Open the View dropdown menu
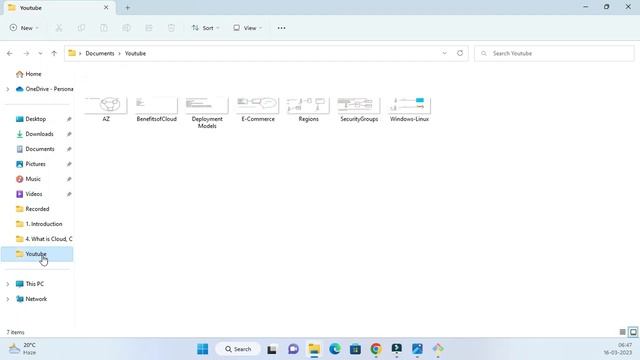This screenshot has height=360, width=640. (247, 28)
